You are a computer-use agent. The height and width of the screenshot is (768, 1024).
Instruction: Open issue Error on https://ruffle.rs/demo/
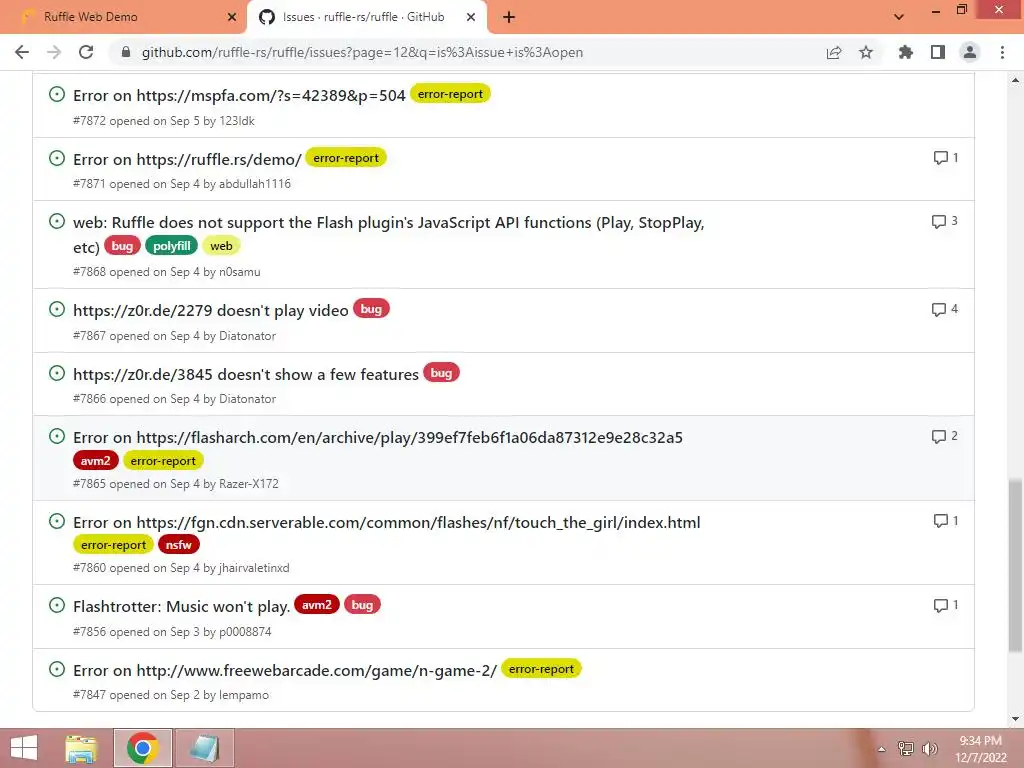(x=187, y=159)
